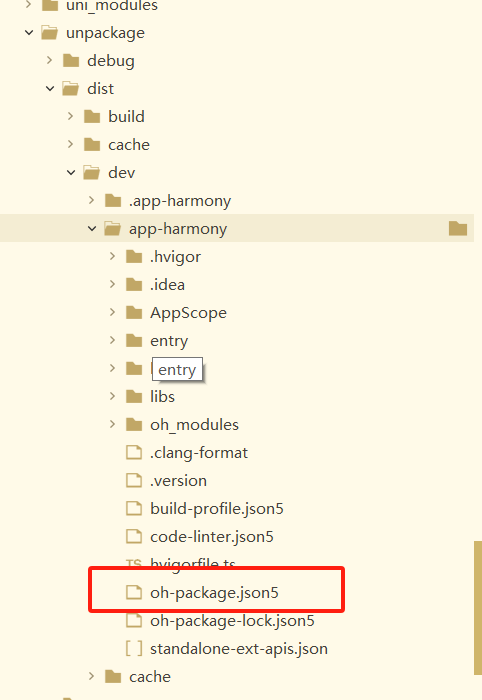Click the TS icon of hvigorfile.ts
The height and width of the screenshot is (700, 482).
click(x=133, y=563)
